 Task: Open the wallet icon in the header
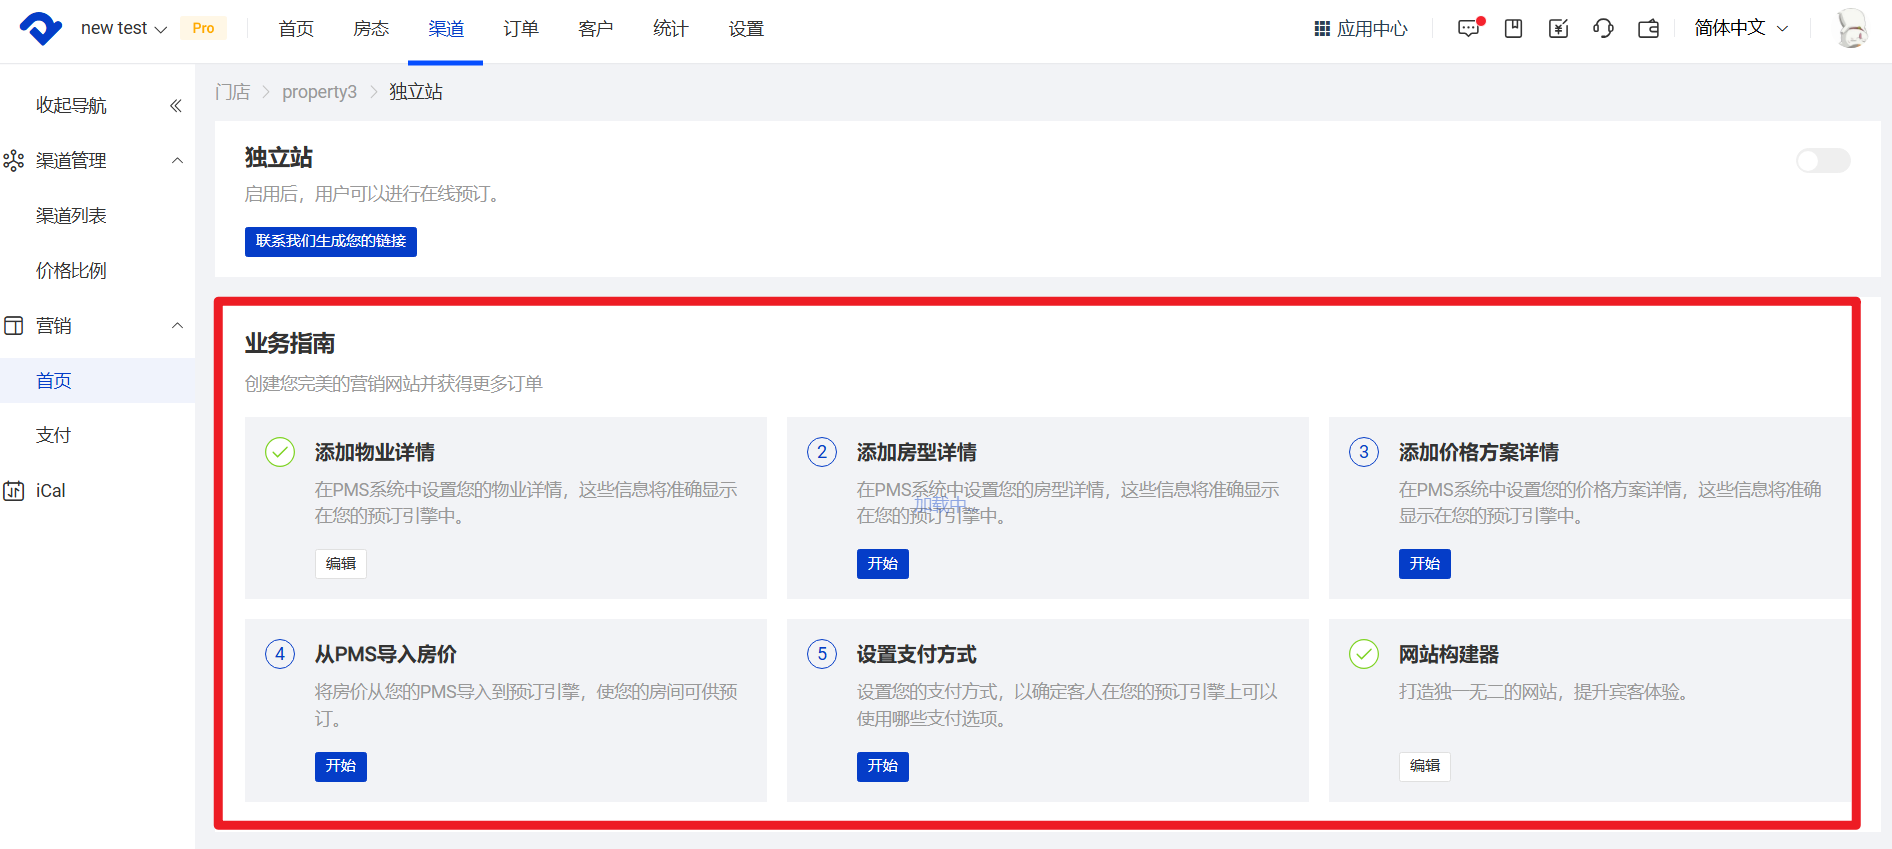tap(1649, 28)
